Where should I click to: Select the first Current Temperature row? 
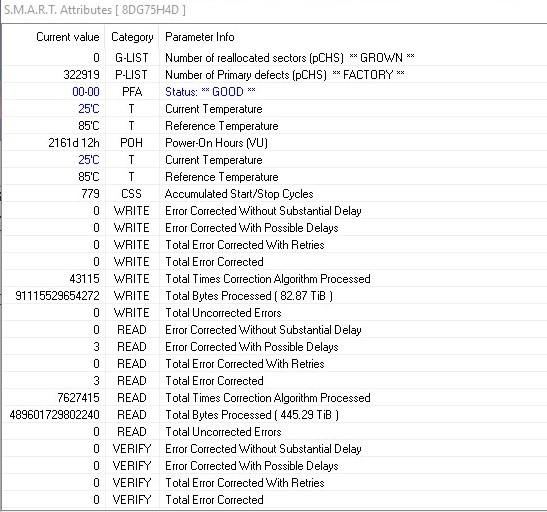(275, 109)
